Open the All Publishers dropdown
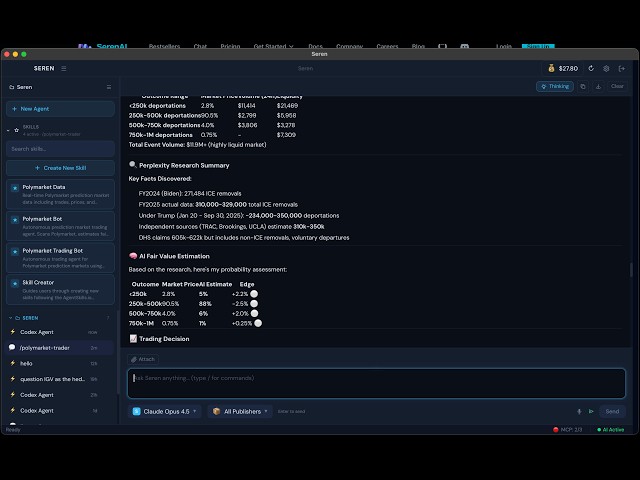 [x=240, y=411]
